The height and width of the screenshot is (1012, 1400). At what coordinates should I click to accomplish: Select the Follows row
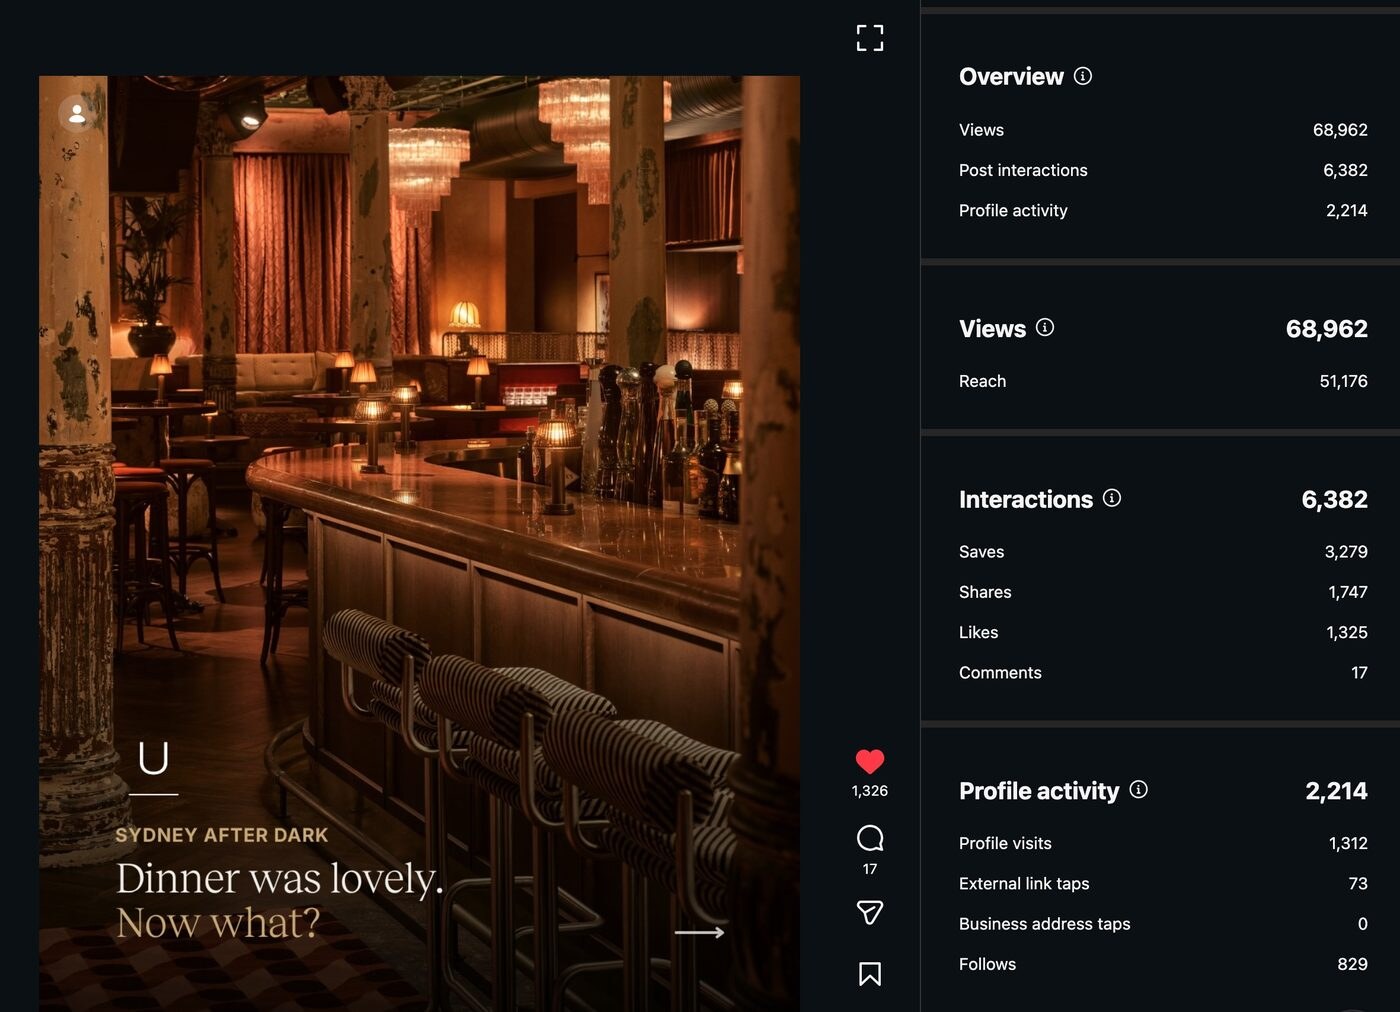click(x=1163, y=964)
